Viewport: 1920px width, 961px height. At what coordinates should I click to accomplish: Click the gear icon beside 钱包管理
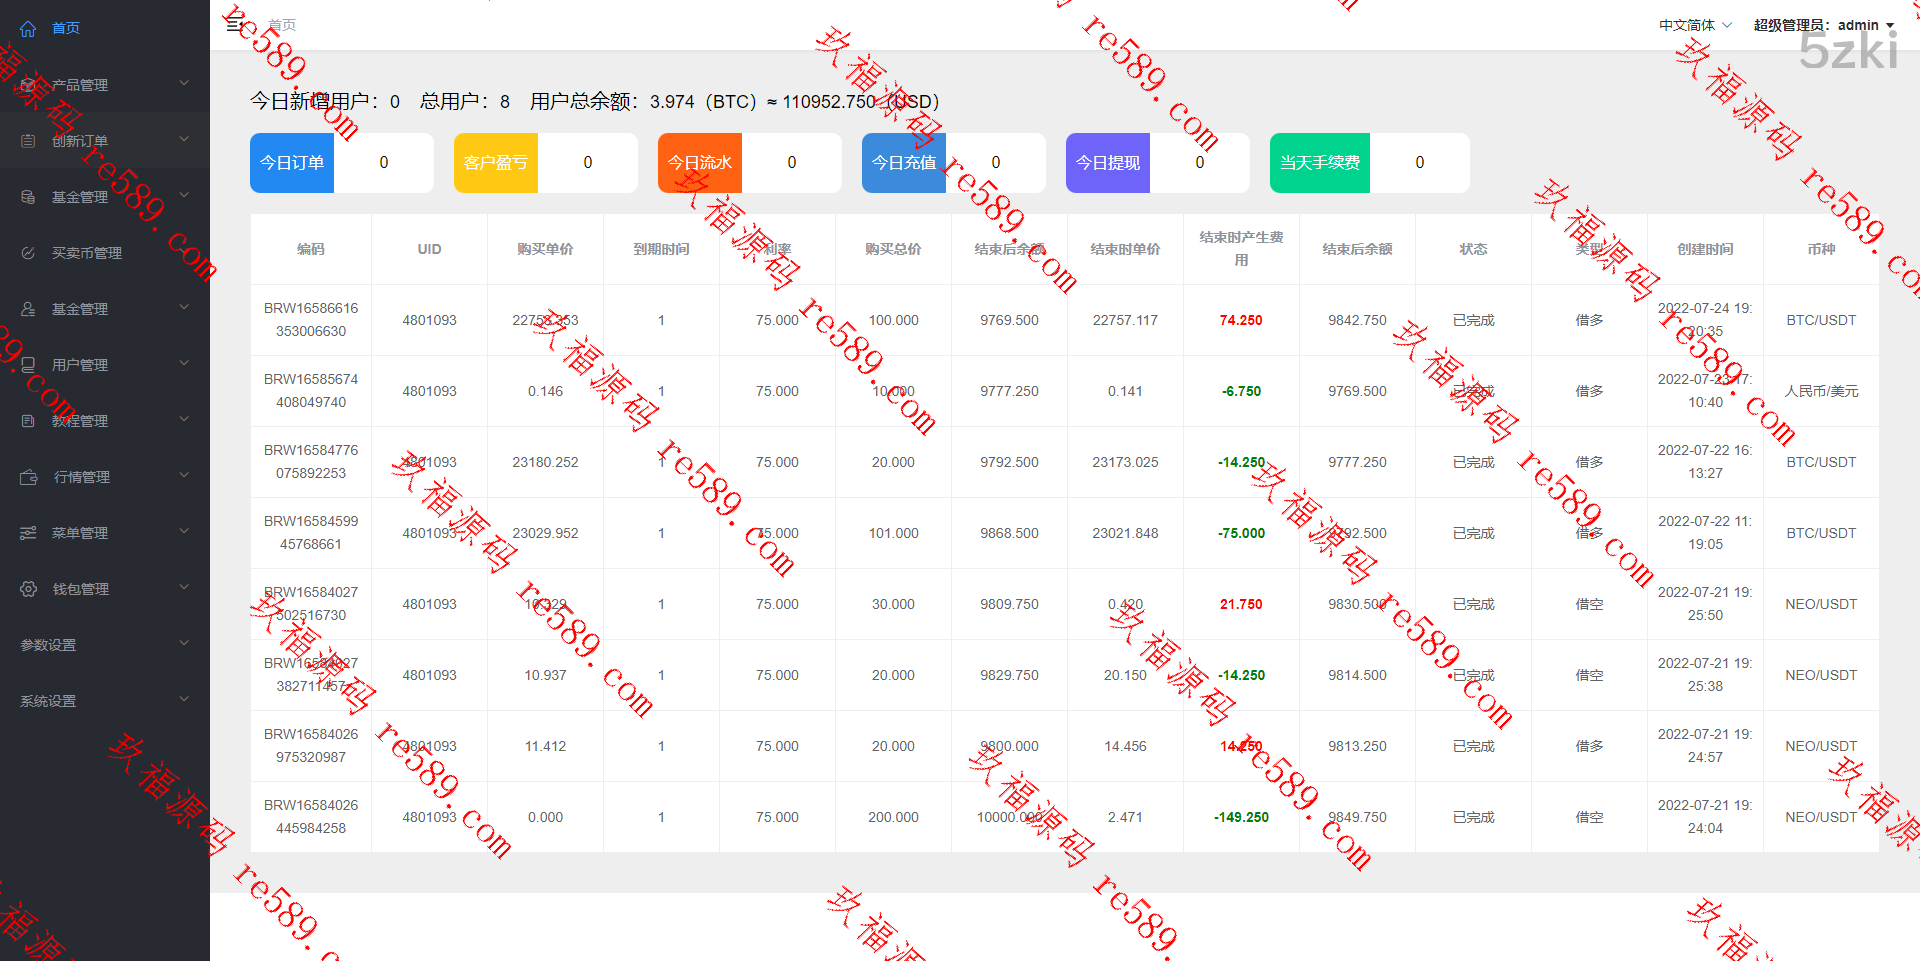coord(28,589)
